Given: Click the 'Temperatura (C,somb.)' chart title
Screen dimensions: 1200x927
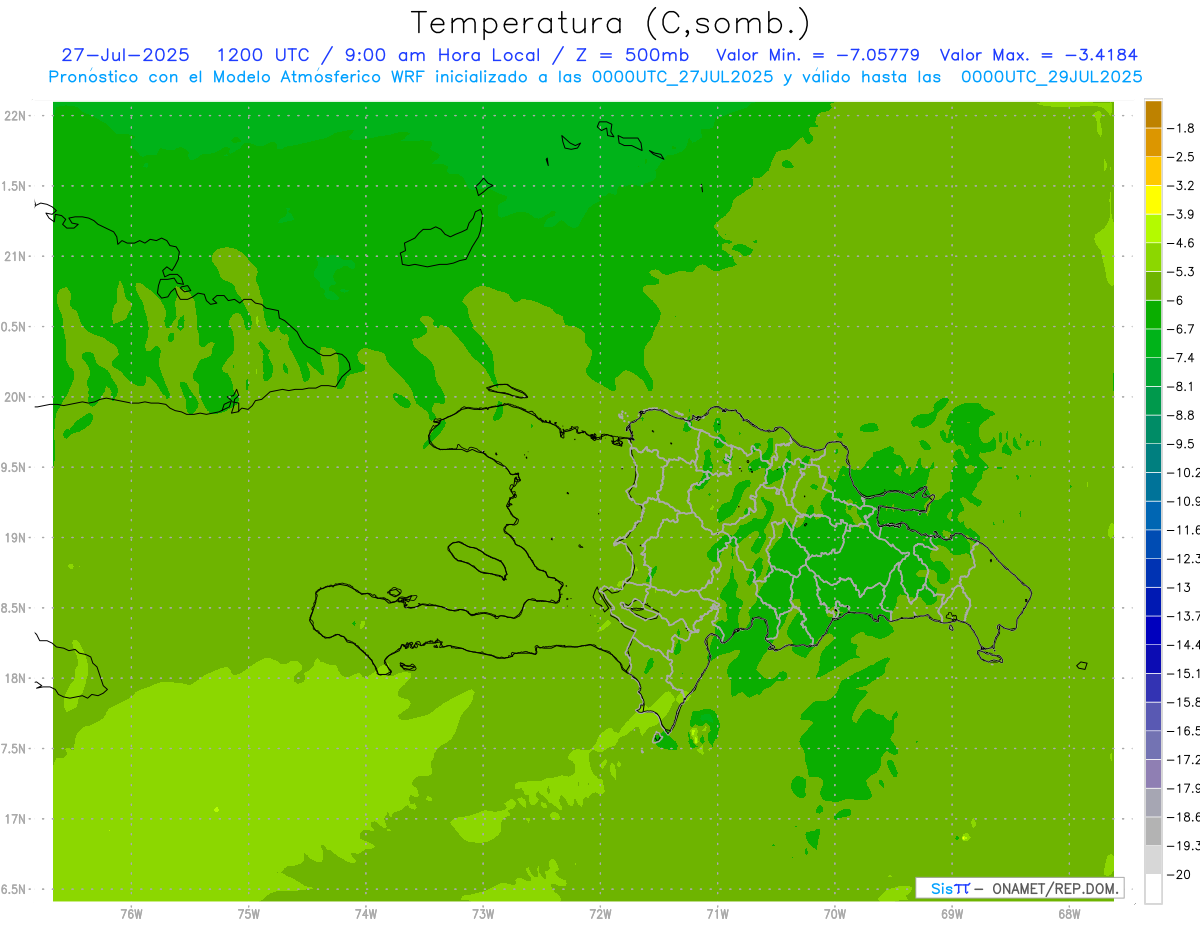Looking at the screenshot, I should tap(611, 23).
